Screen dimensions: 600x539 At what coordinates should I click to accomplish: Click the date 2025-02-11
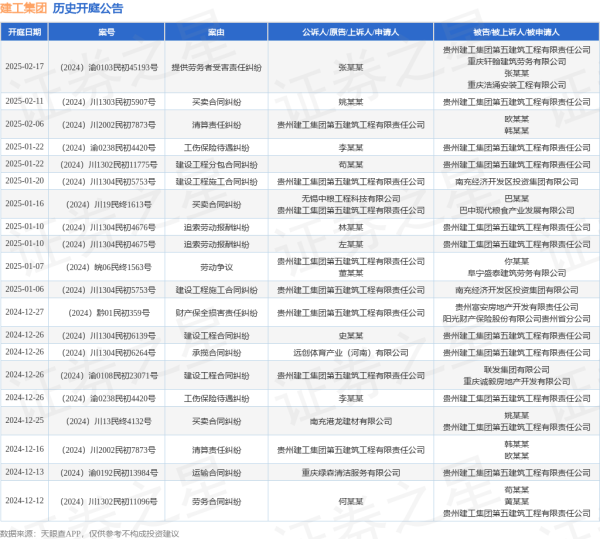tap(24, 101)
